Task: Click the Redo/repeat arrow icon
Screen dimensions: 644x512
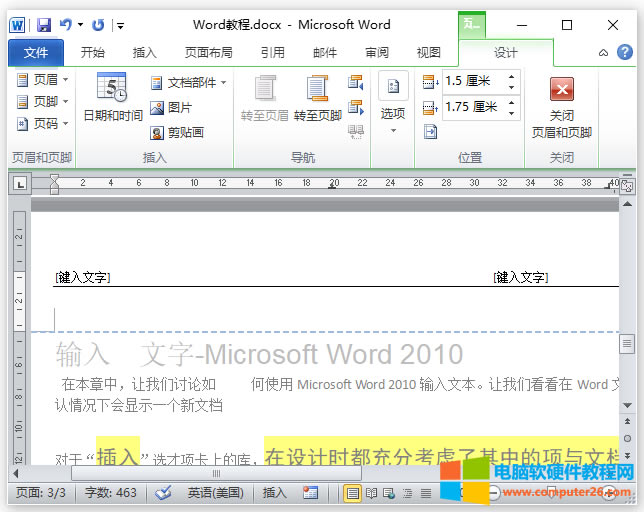Action: (98, 25)
